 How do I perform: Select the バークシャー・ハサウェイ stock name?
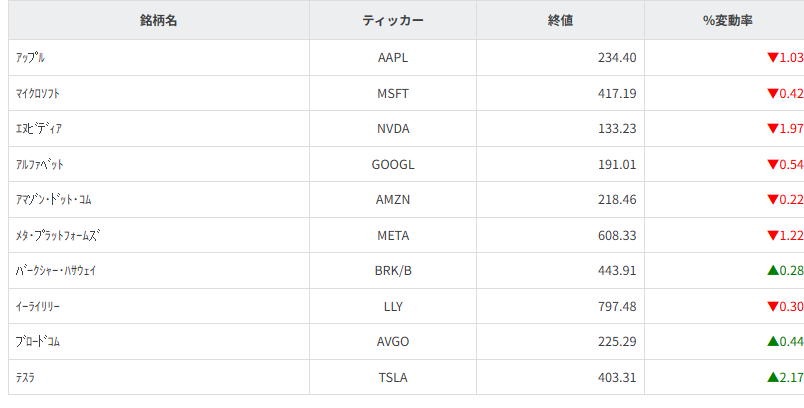point(56,271)
